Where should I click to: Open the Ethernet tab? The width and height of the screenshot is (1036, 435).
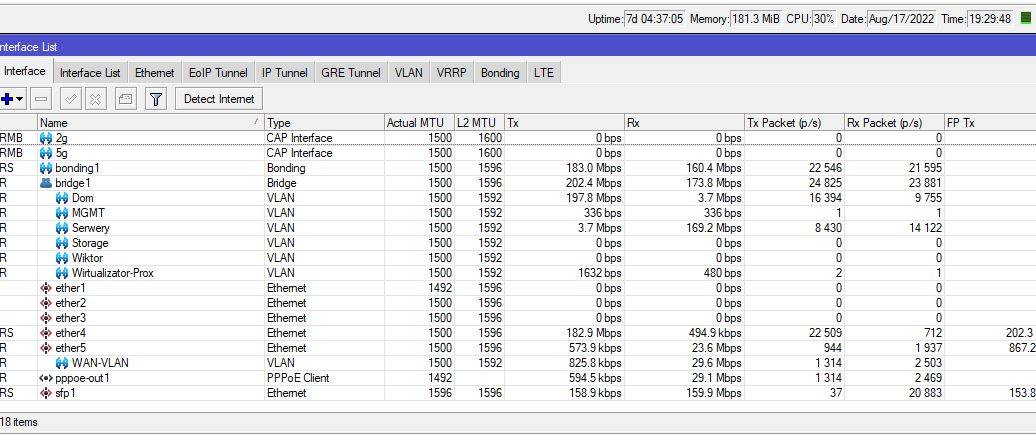coord(155,73)
